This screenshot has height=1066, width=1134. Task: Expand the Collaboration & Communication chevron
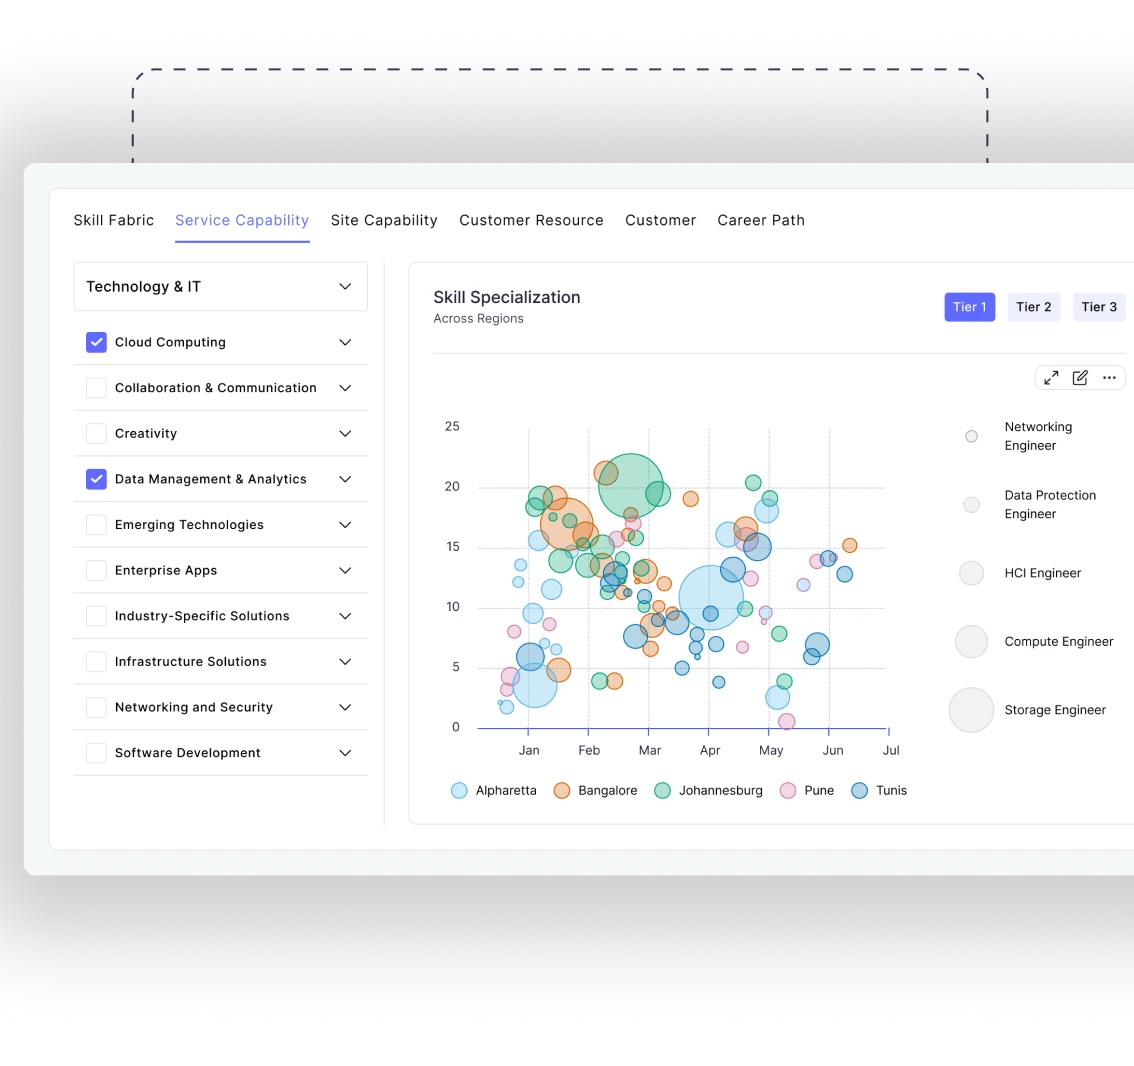click(x=345, y=388)
